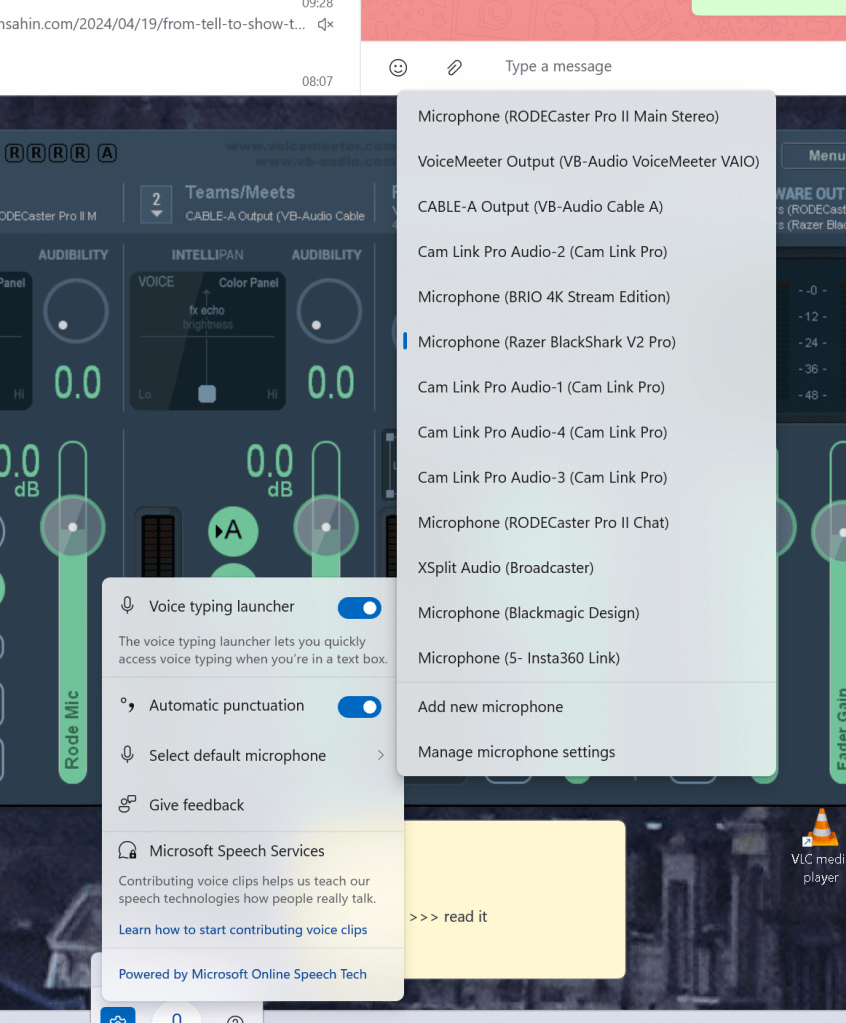Viewport: 846px width, 1023px height.
Task: Choose Microphone (RODECaster Pro II Main Stereo)
Action: coord(586,116)
